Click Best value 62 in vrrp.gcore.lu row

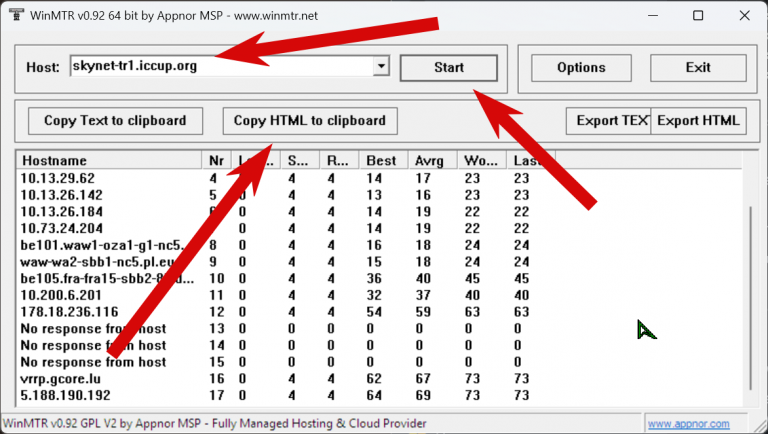(374, 378)
